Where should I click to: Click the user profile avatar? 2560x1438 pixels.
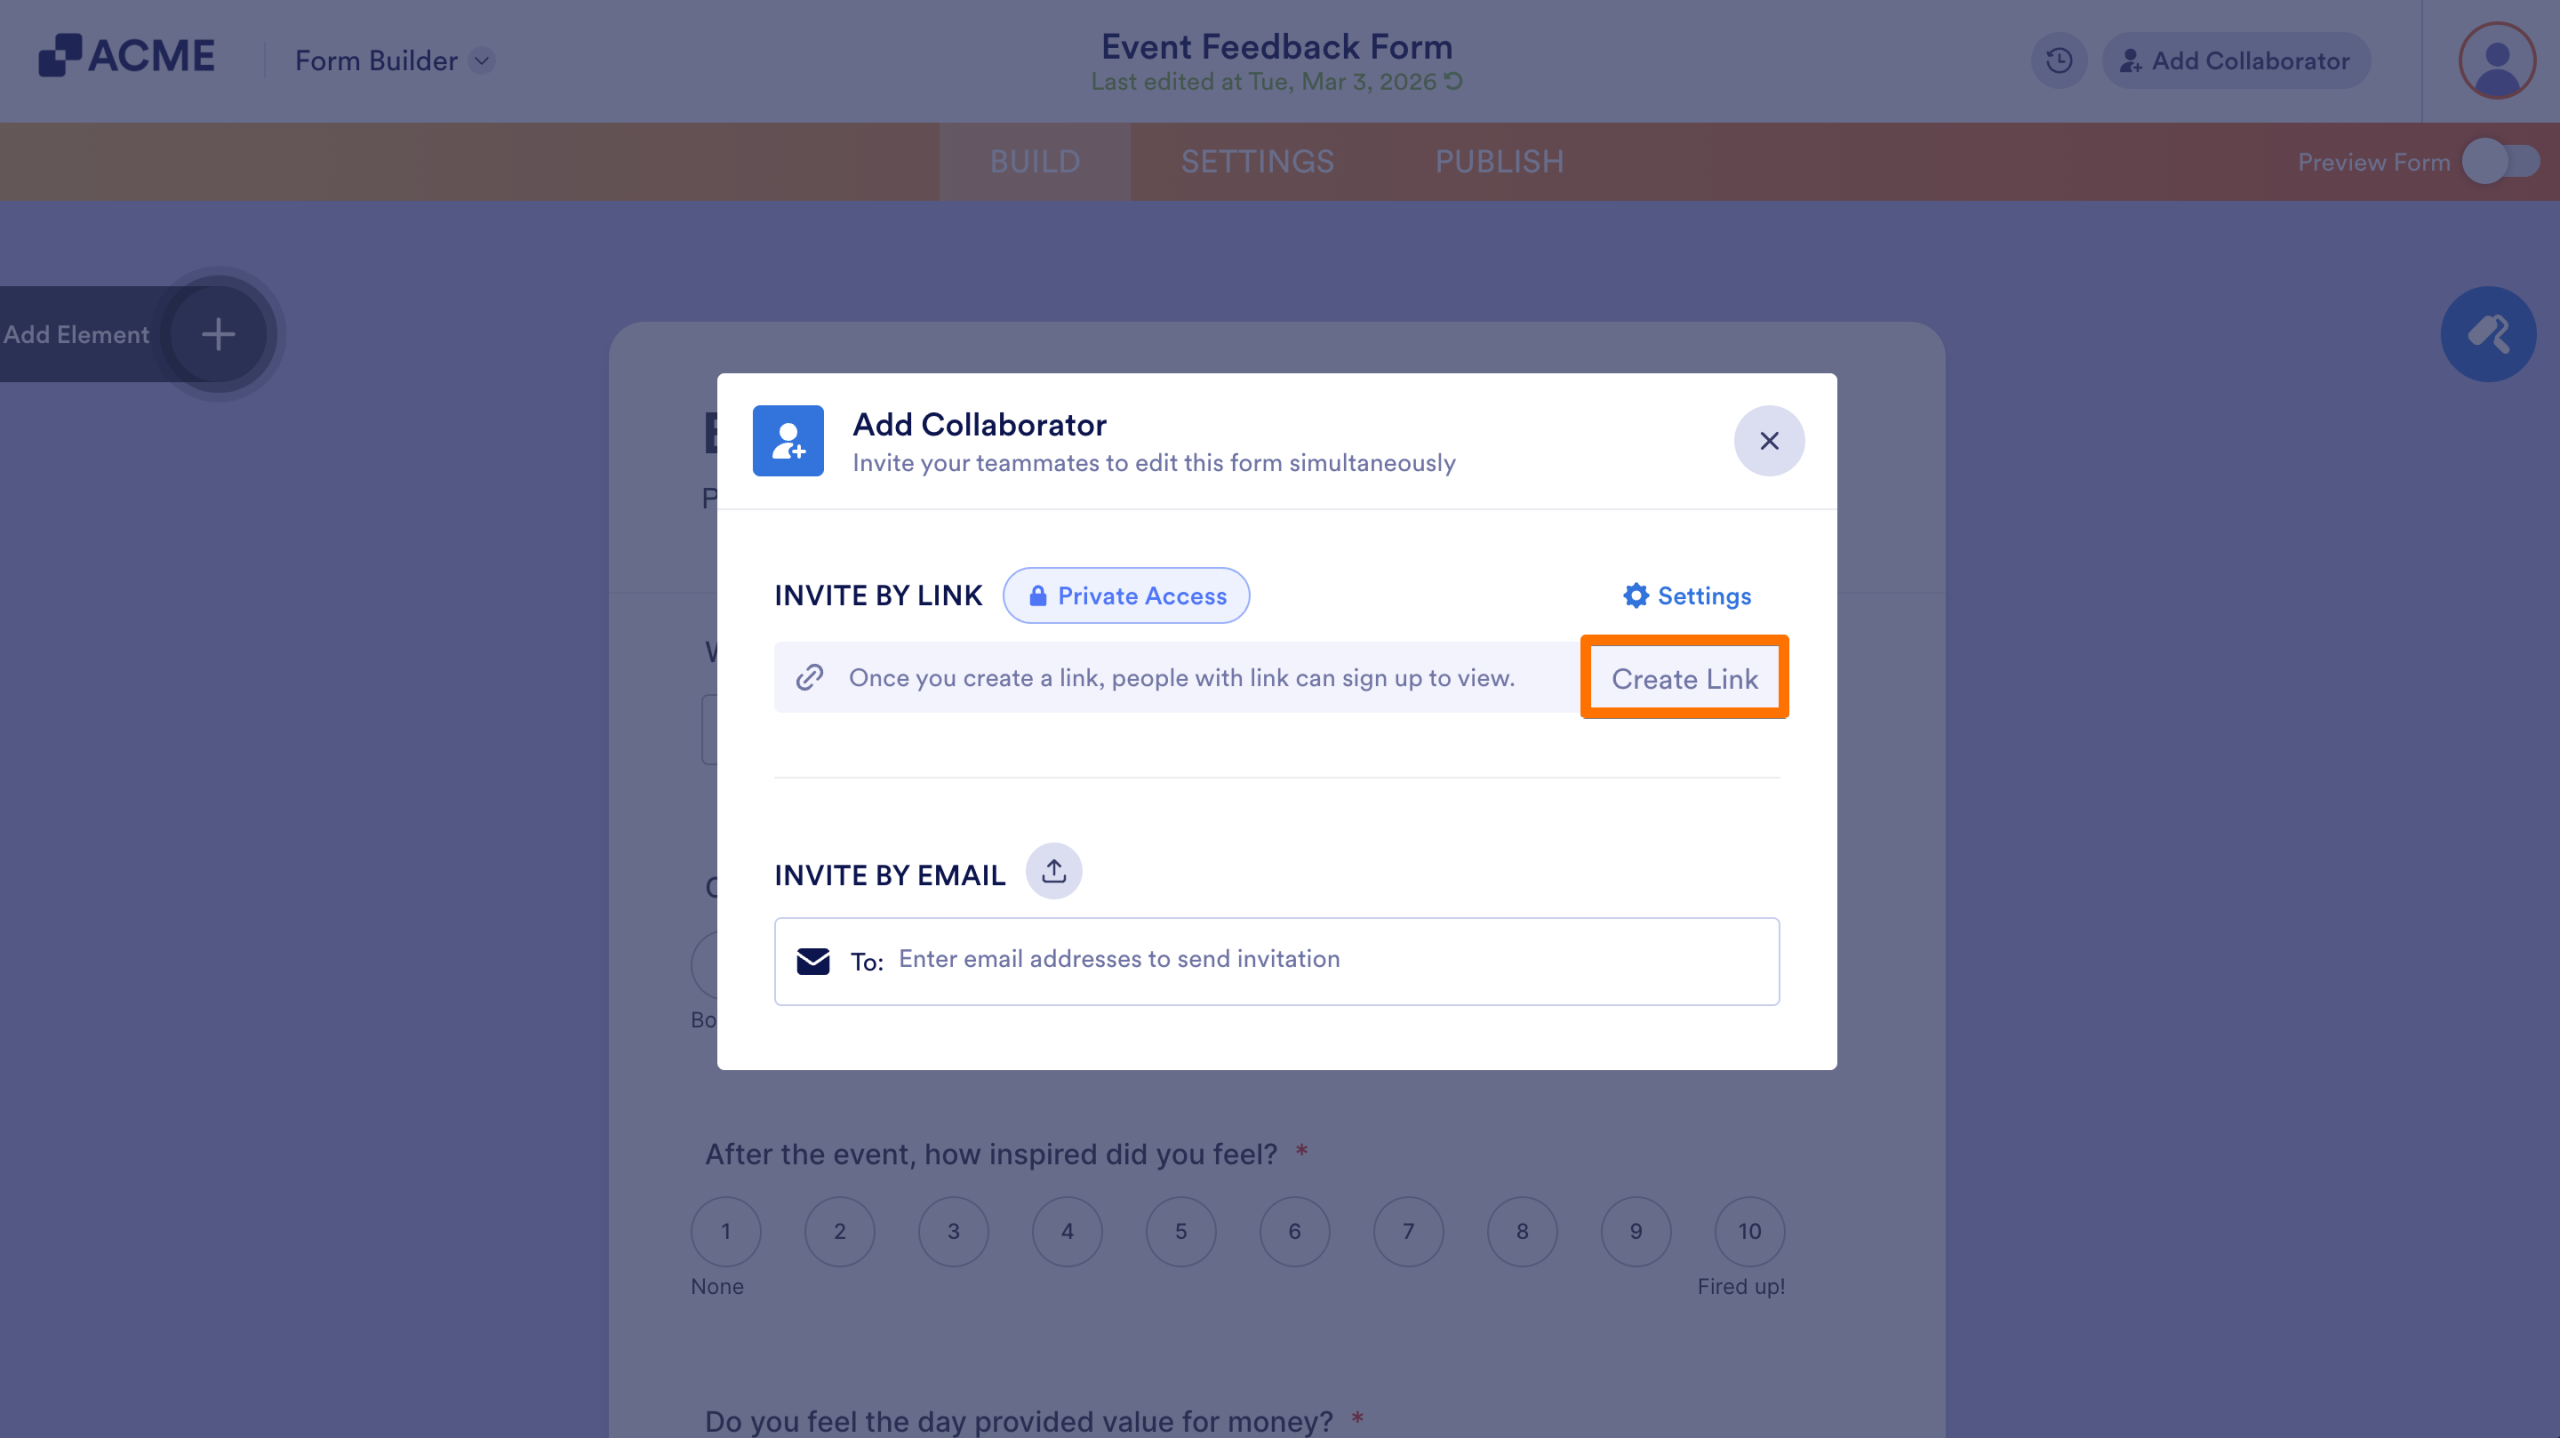coord(2496,61)
